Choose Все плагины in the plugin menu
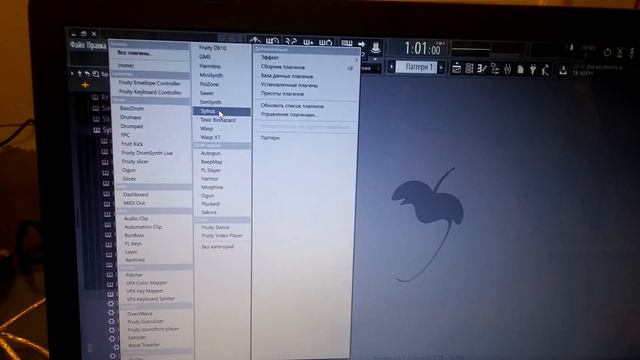Viewport: 640px width, 360px height. pos(134,53)
